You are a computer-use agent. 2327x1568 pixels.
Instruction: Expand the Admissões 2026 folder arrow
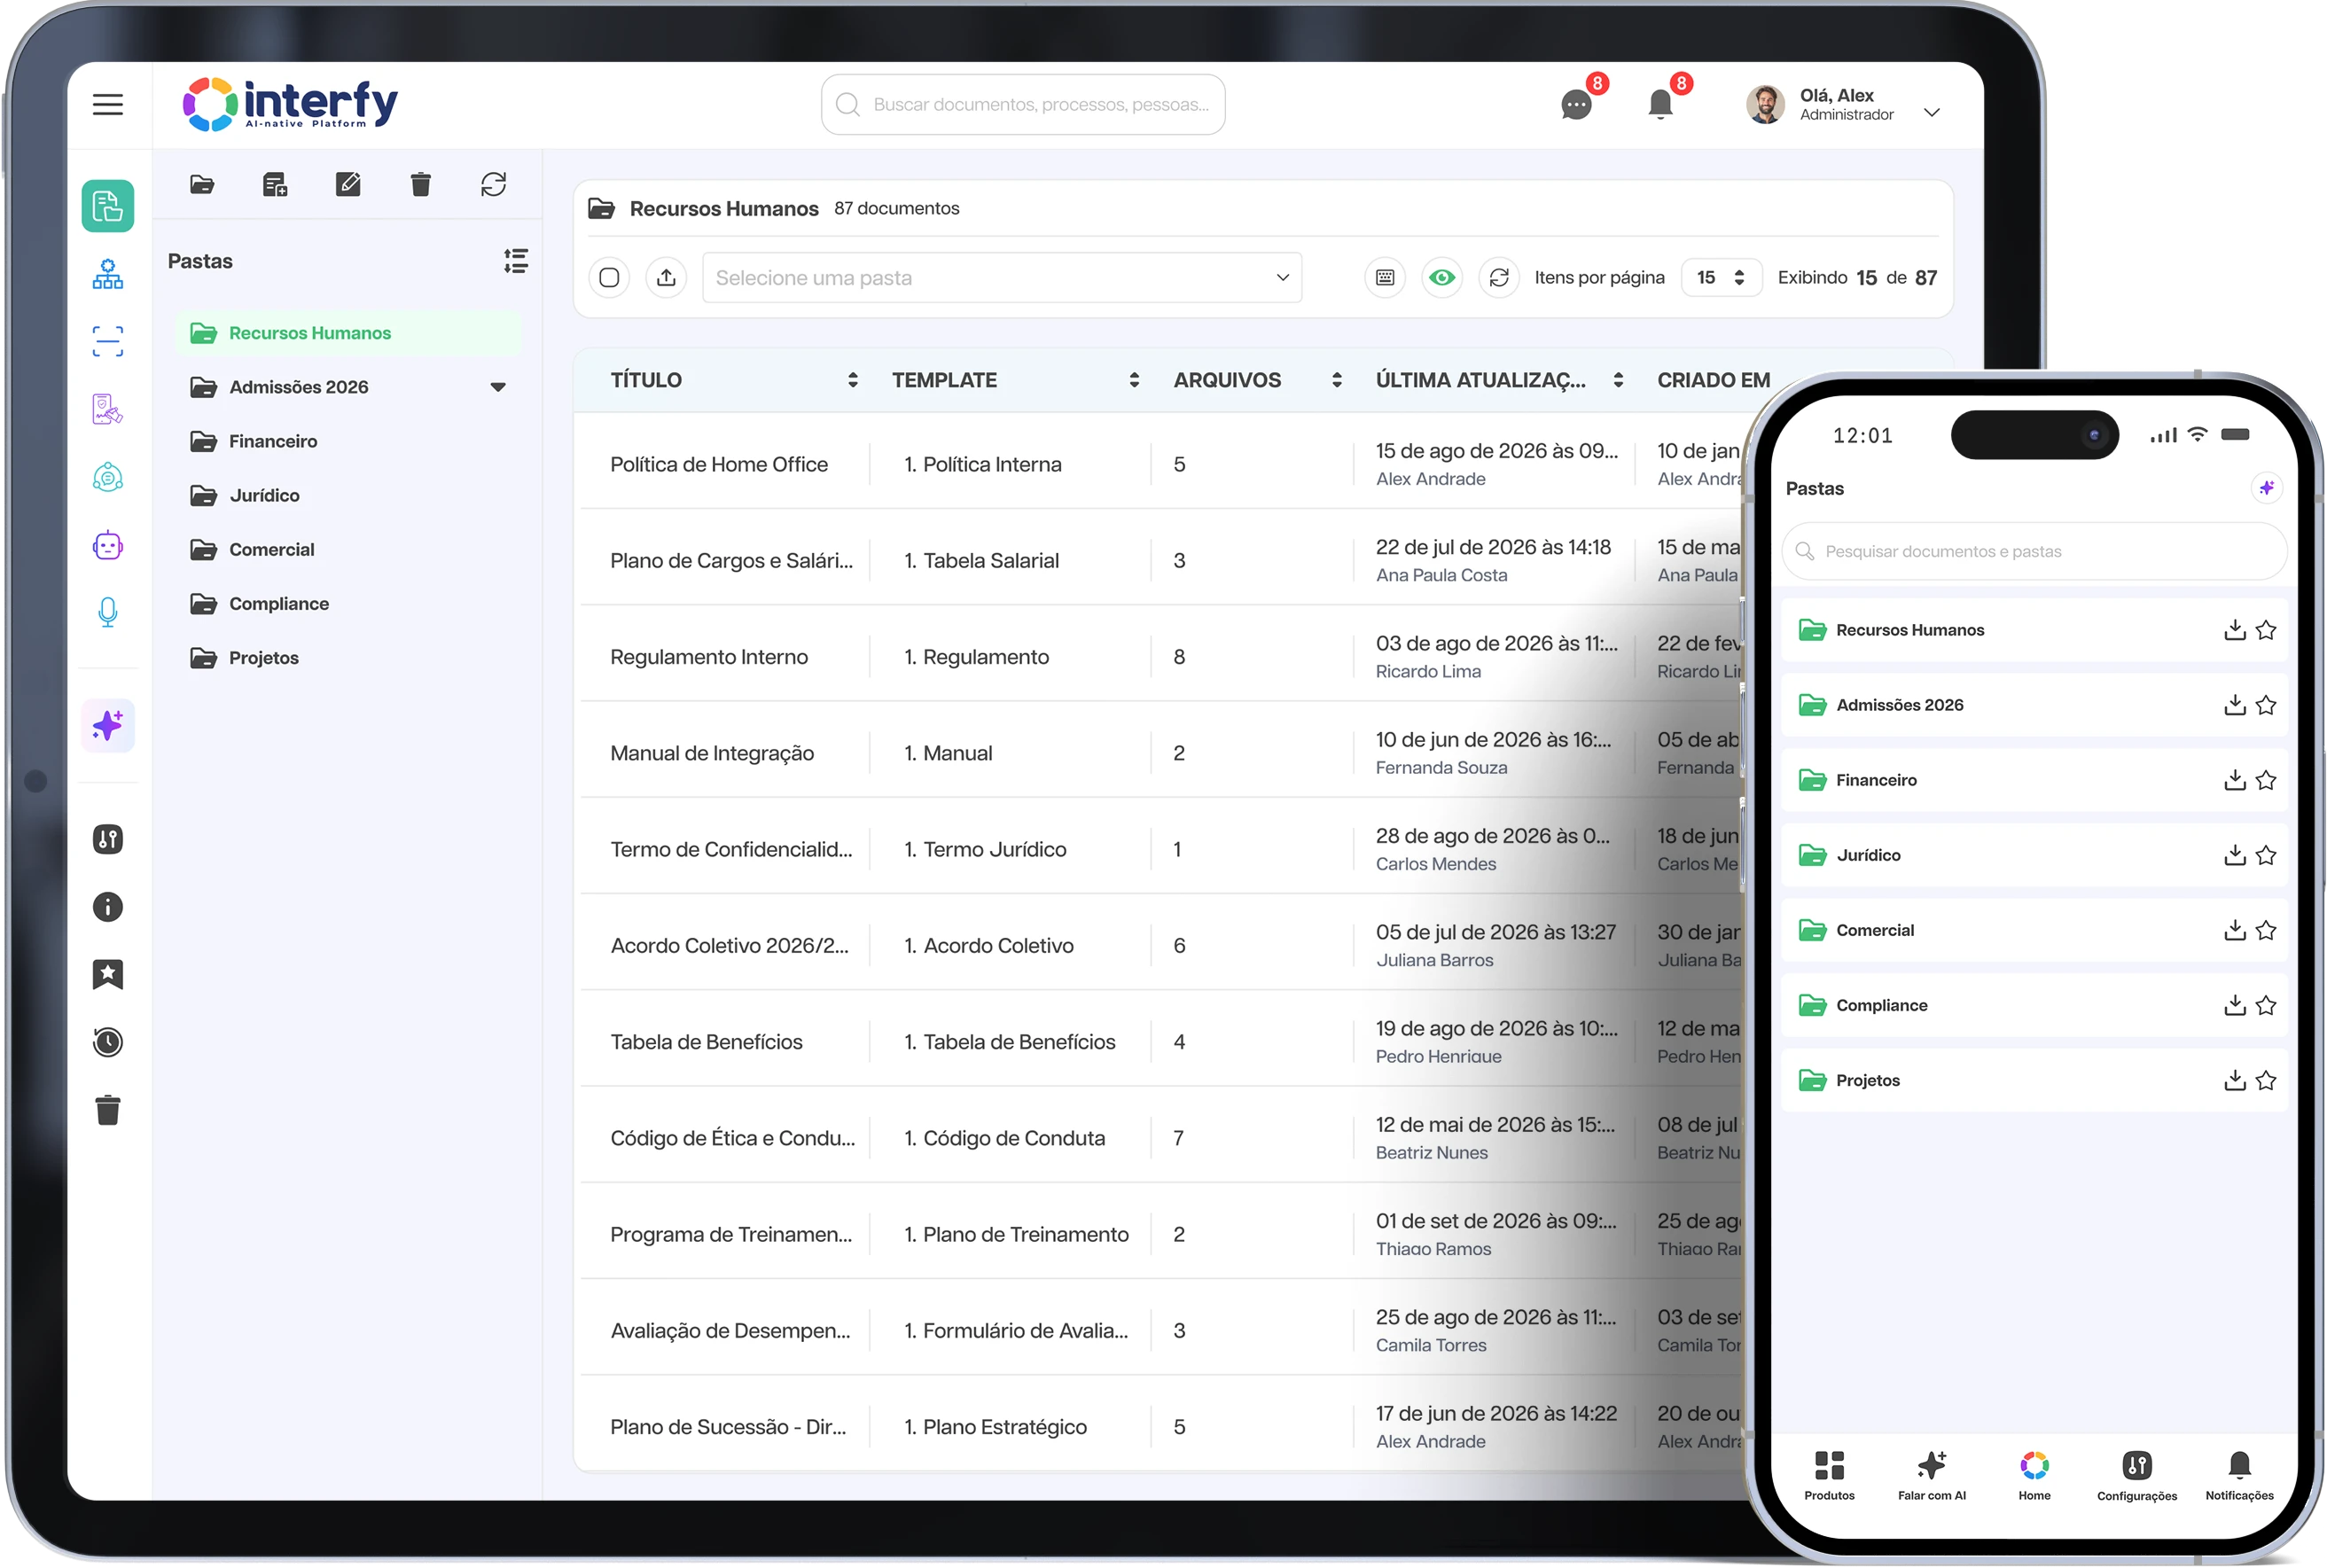498,387
